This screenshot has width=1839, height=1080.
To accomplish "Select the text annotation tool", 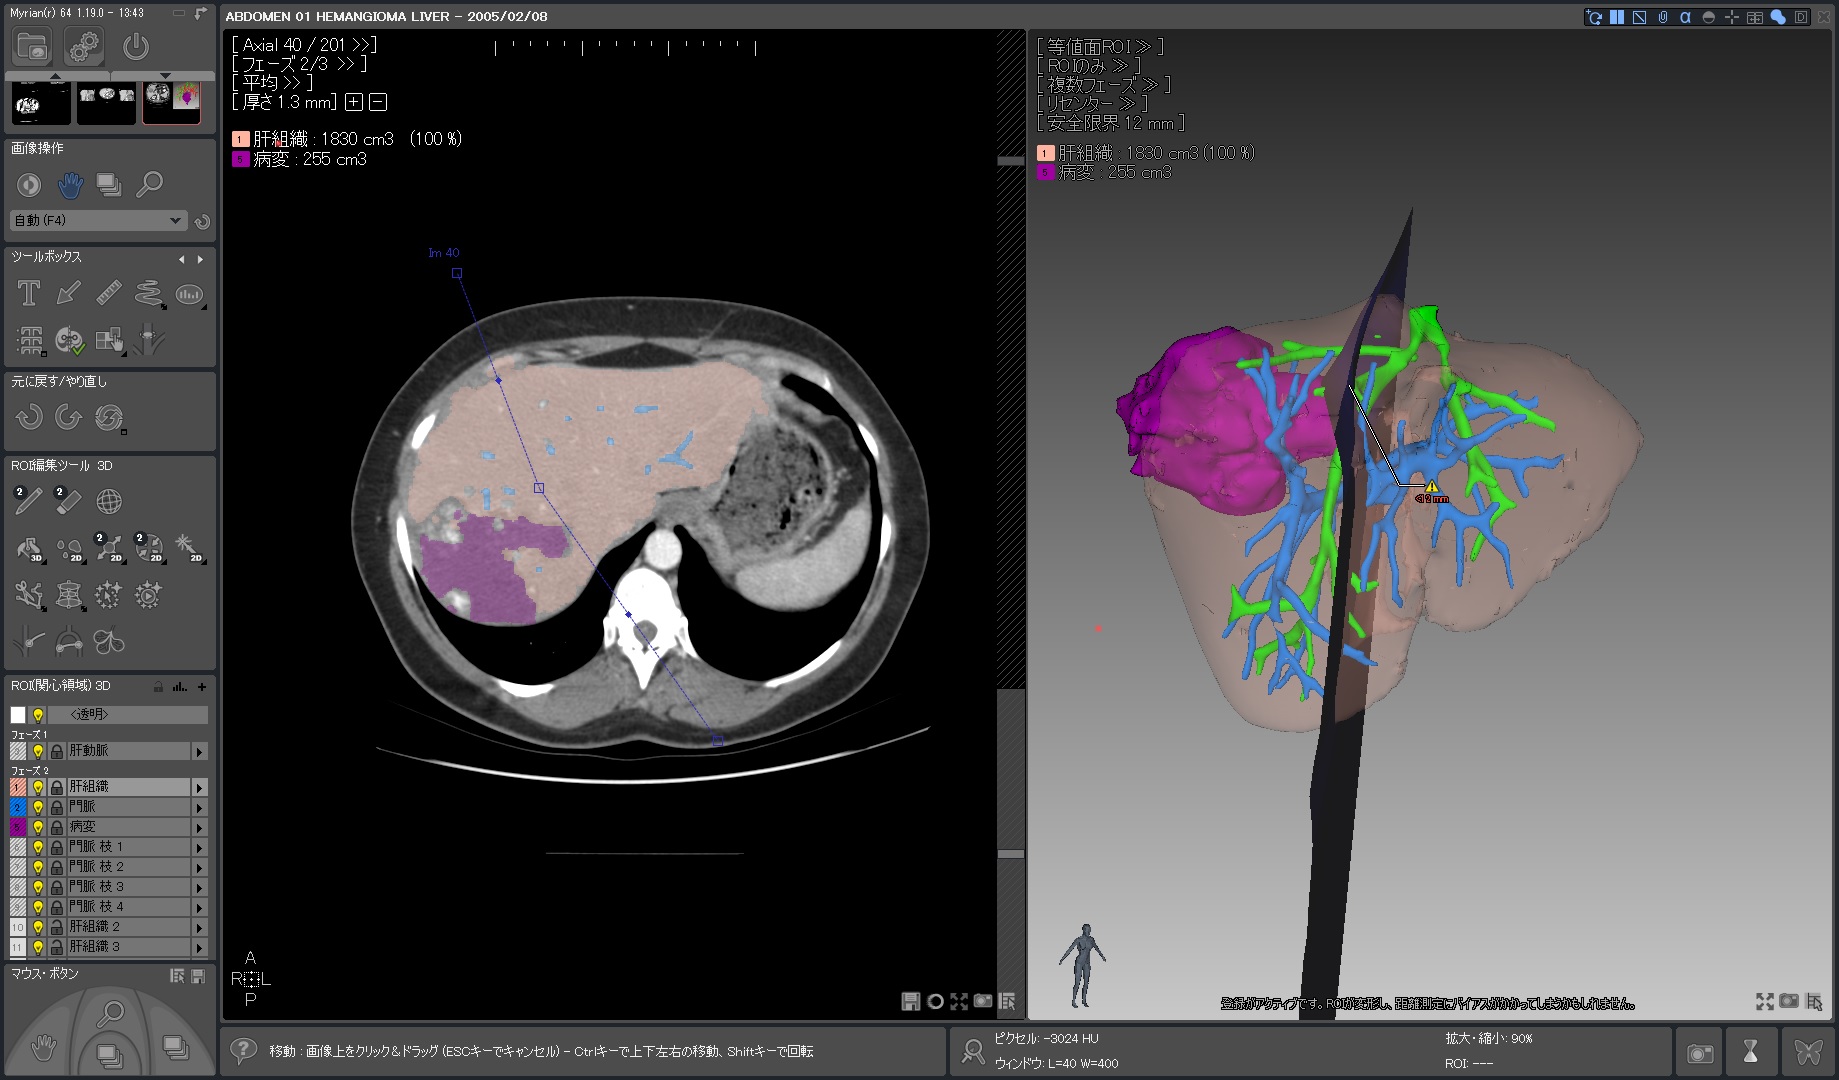I will [29, 293].
